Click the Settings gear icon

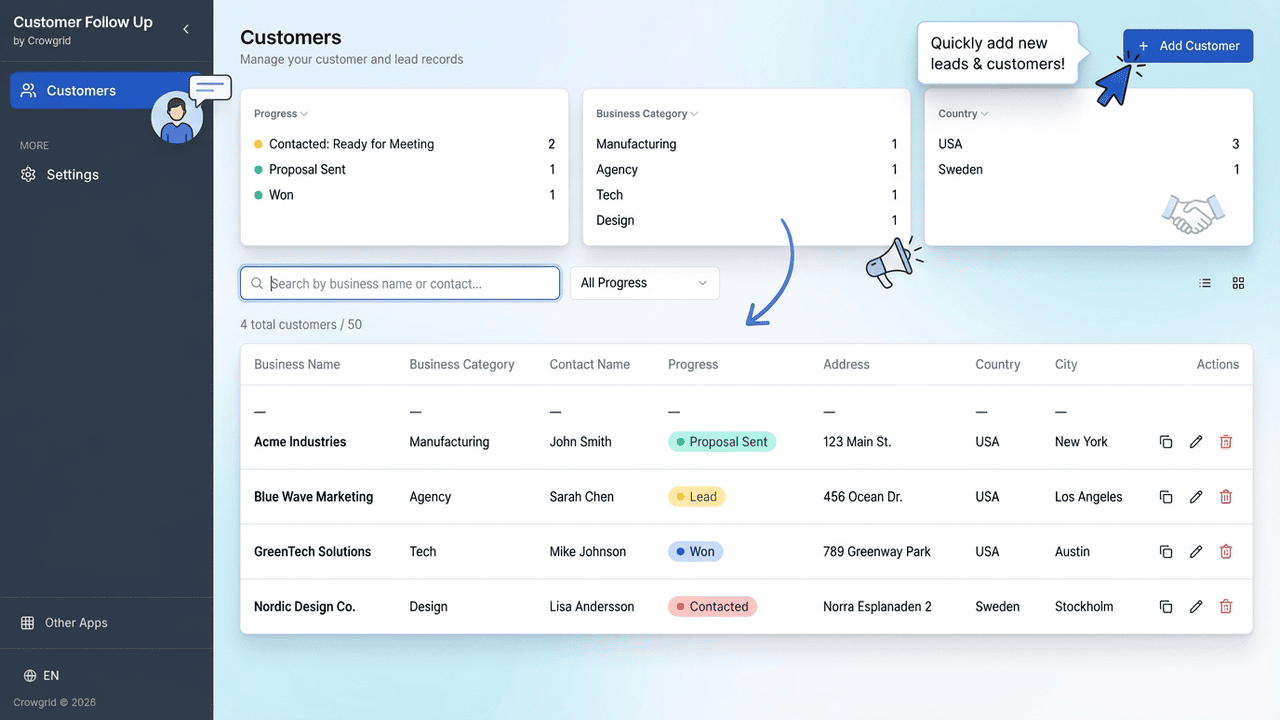[x=28, y=174]
